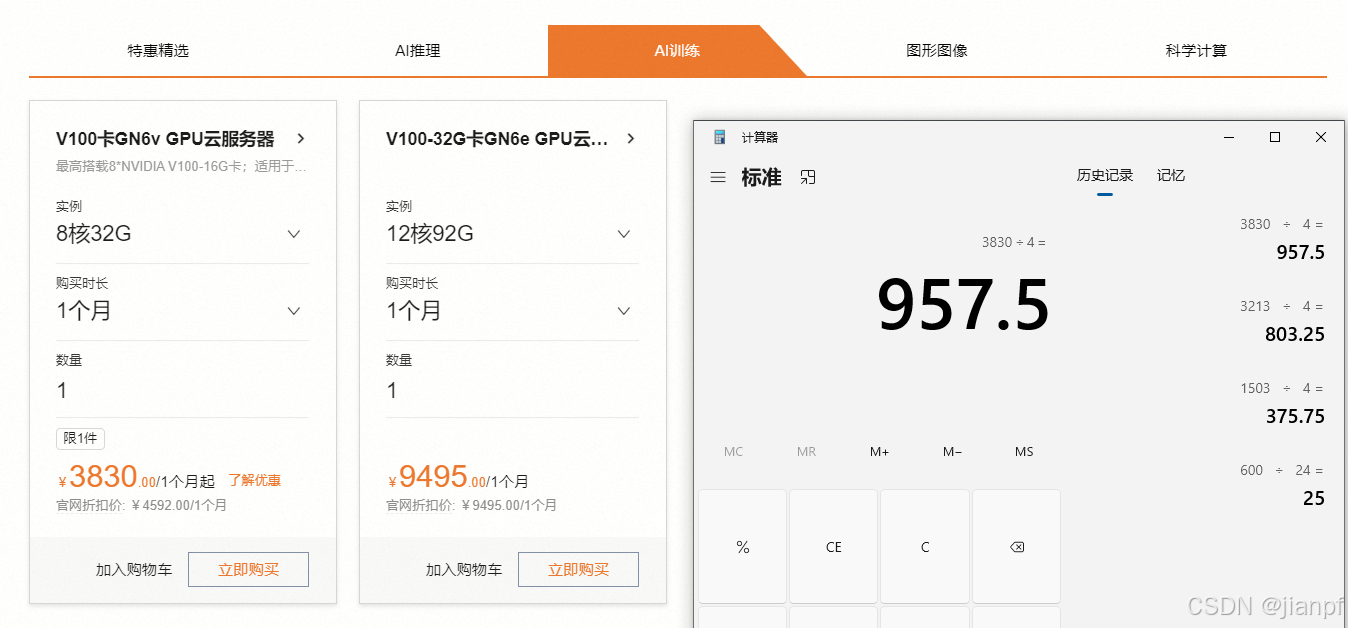Image resolution: width=1348 pixels, height=628 pixels.
Task: Click V100-32G卡GN6e GPU云 title
Action: tap(497, 139)
